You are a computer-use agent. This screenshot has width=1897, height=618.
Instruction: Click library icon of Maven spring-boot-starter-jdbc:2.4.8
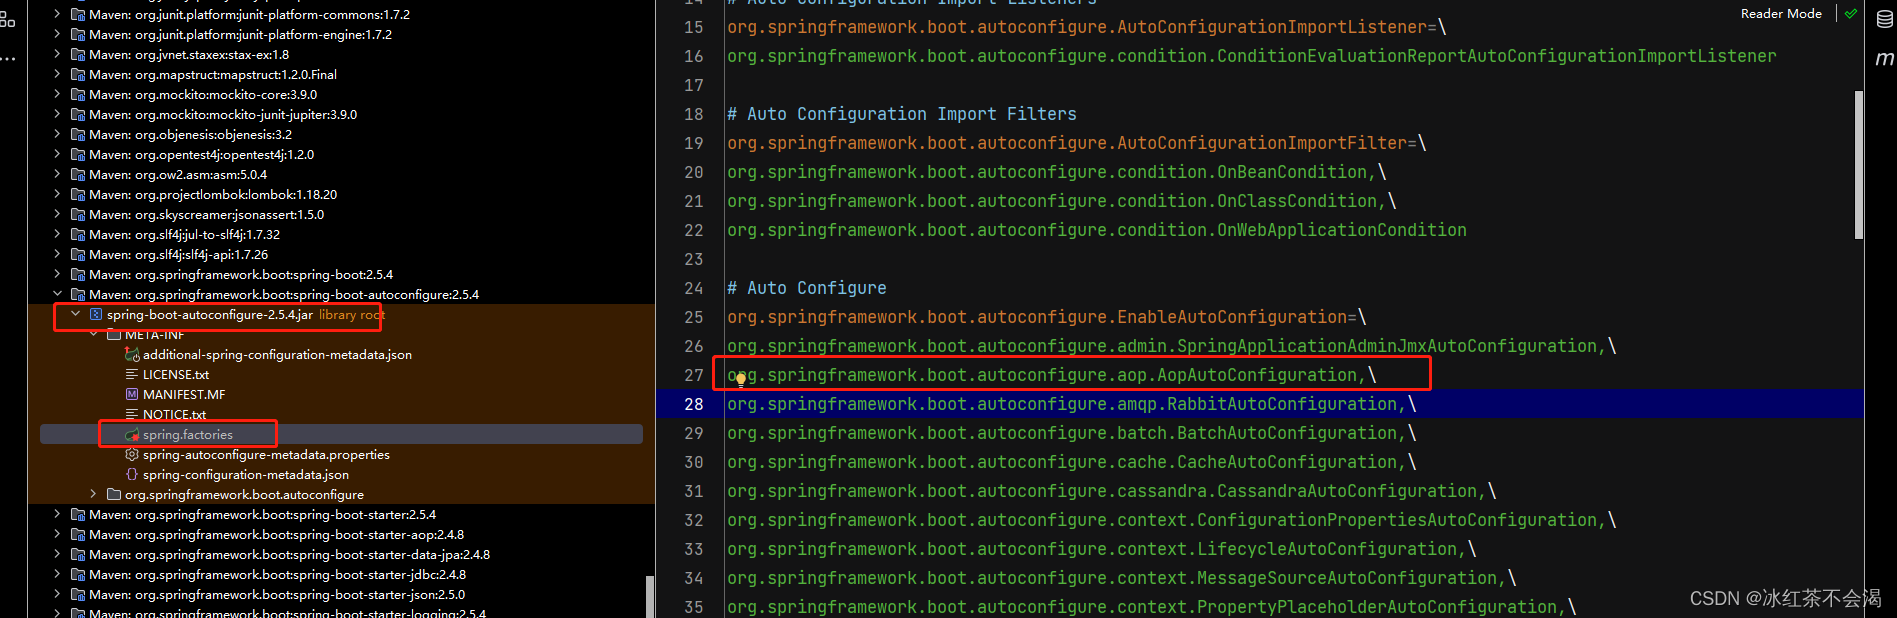[78, 575]
